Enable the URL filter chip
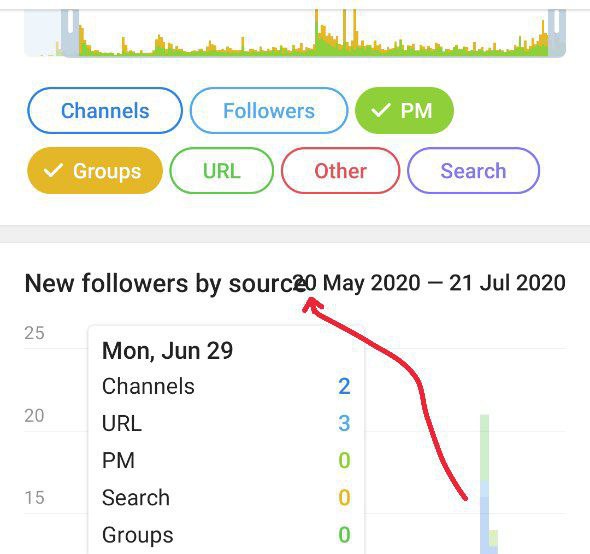 [x=222, y=170]
